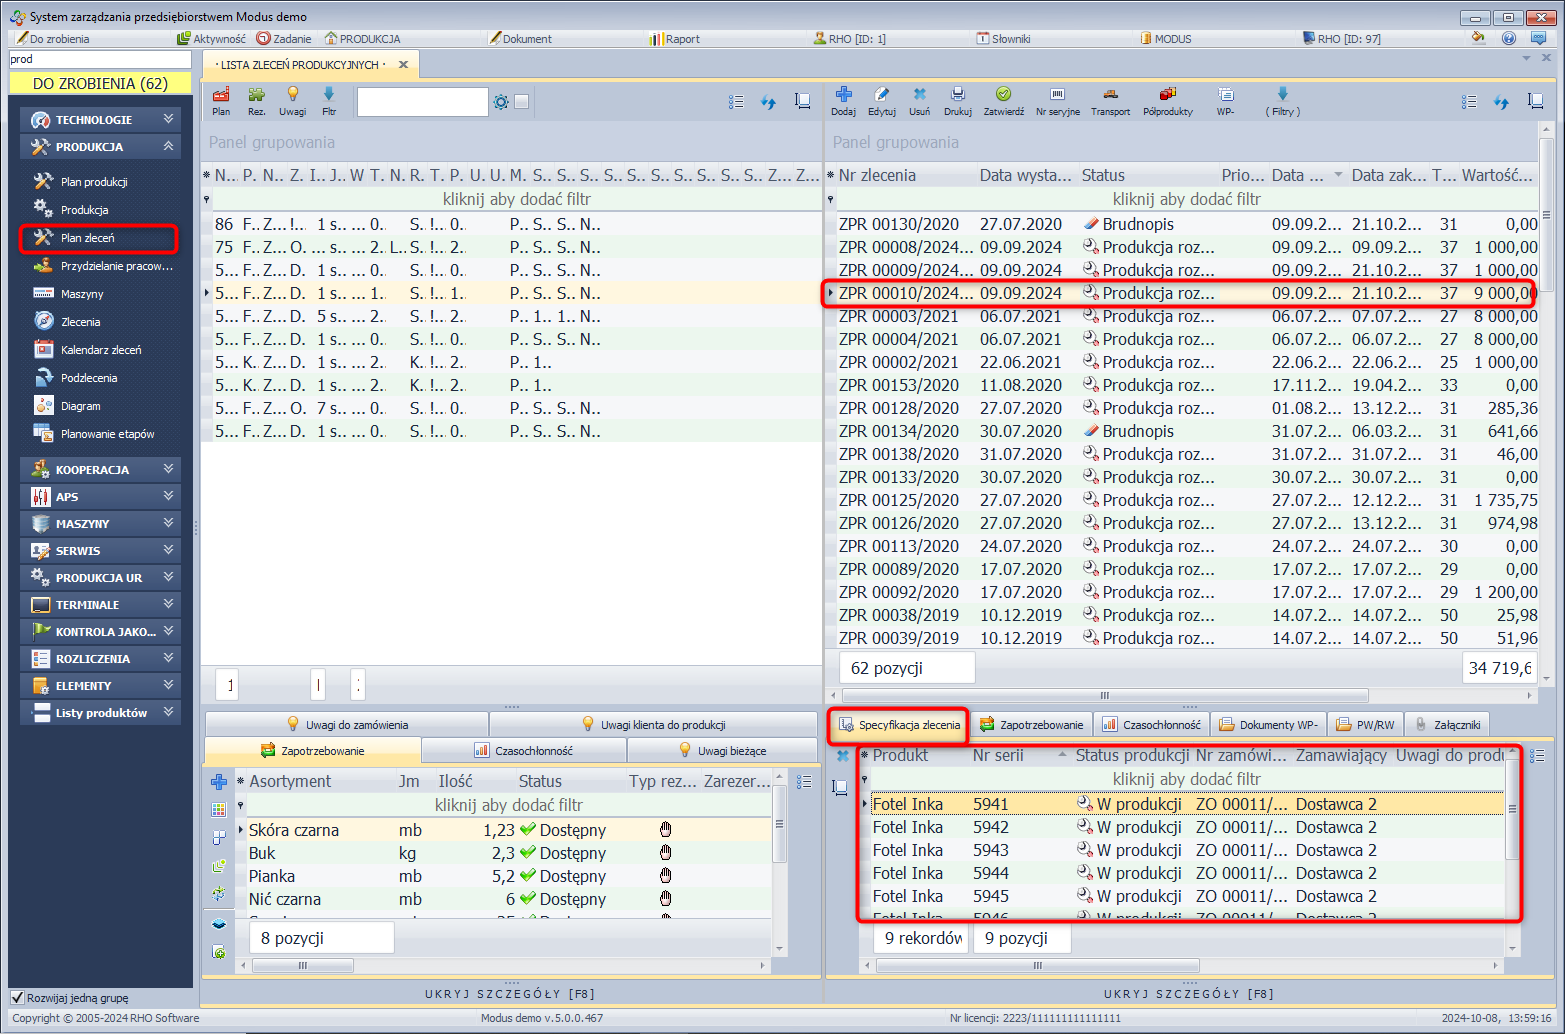Click the Dodaj plus icon in toolbar
Screen dimensions: 1565x1034
pos(843,95)
